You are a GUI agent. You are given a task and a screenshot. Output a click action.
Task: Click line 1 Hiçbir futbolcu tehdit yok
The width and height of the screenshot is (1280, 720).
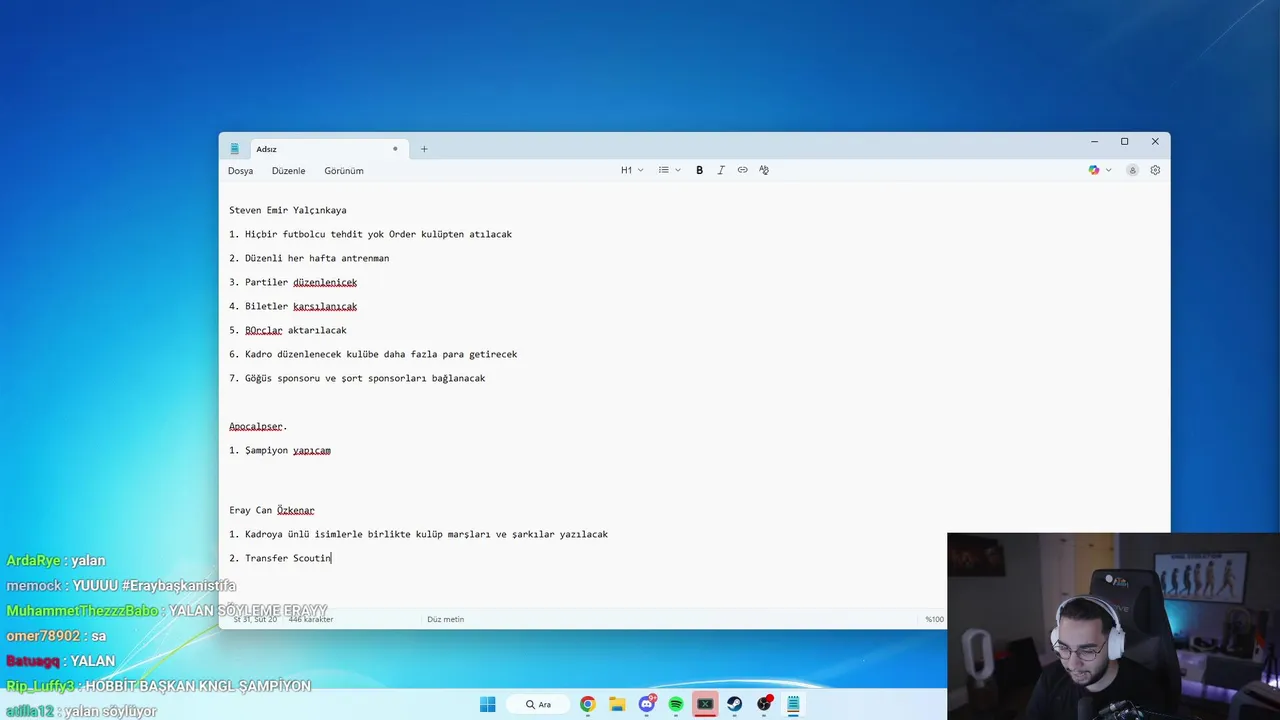click(x=370, y=234)
